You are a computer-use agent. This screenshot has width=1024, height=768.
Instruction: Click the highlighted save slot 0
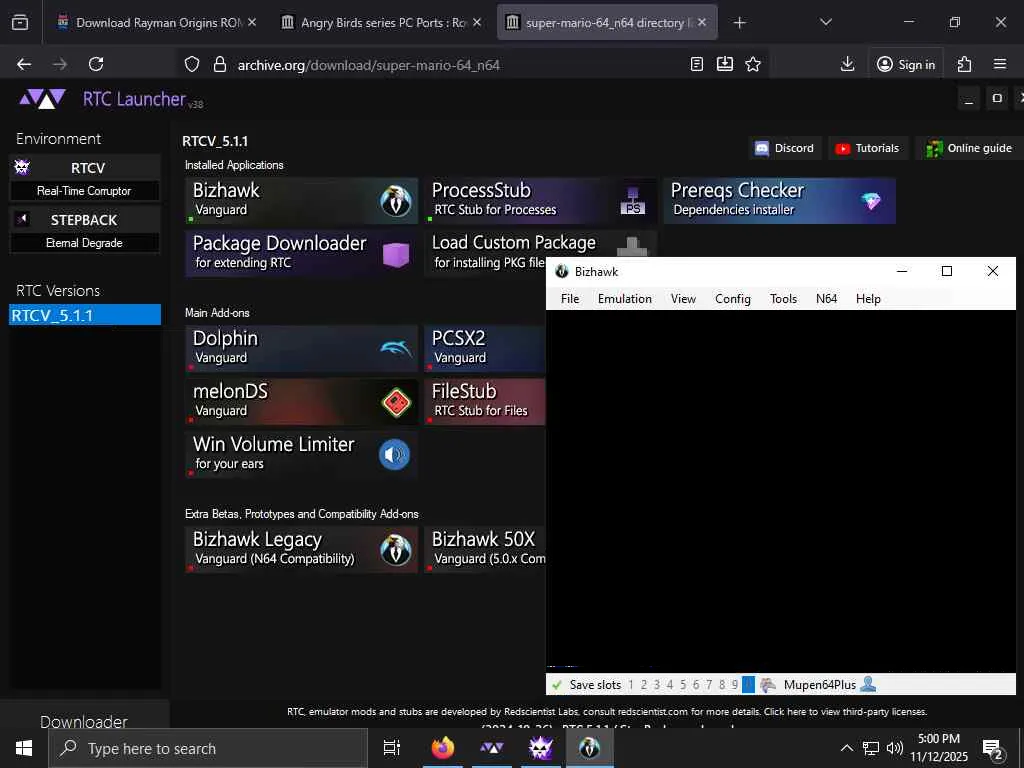point(748,684)
